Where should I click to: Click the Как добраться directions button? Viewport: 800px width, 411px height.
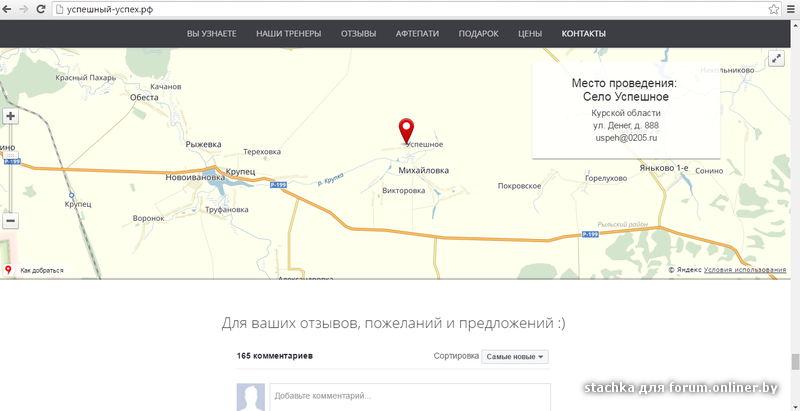coord(35,270)
